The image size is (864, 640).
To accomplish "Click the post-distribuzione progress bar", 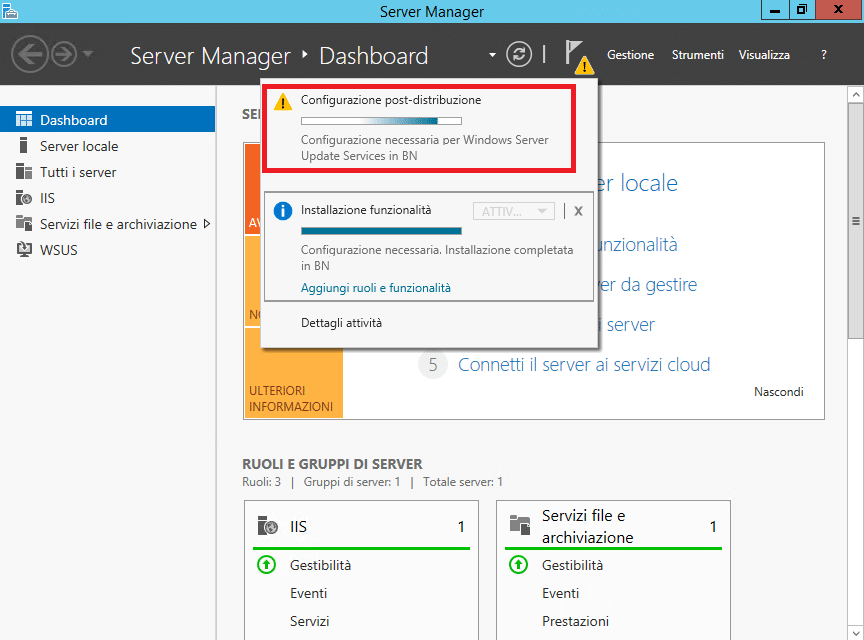I will click(x=381, y=121).
